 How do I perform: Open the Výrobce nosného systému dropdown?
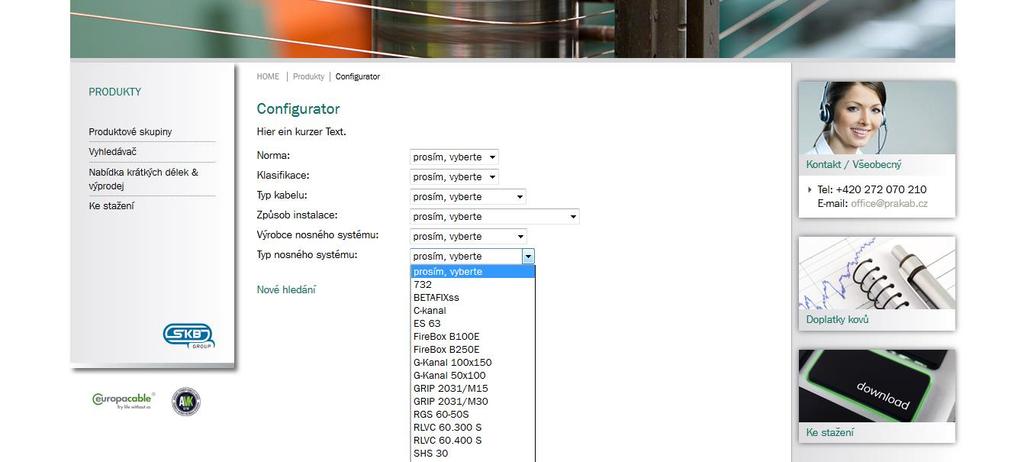coord(468,236)
